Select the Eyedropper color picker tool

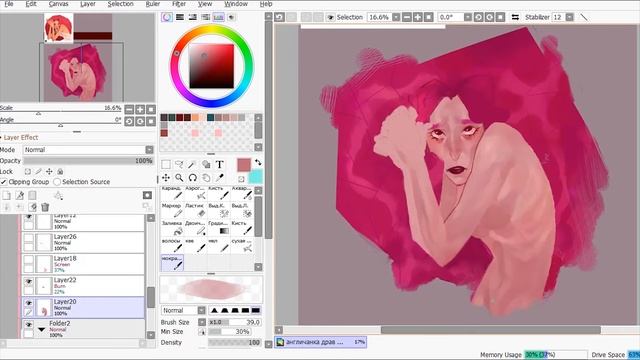(220, 178)
